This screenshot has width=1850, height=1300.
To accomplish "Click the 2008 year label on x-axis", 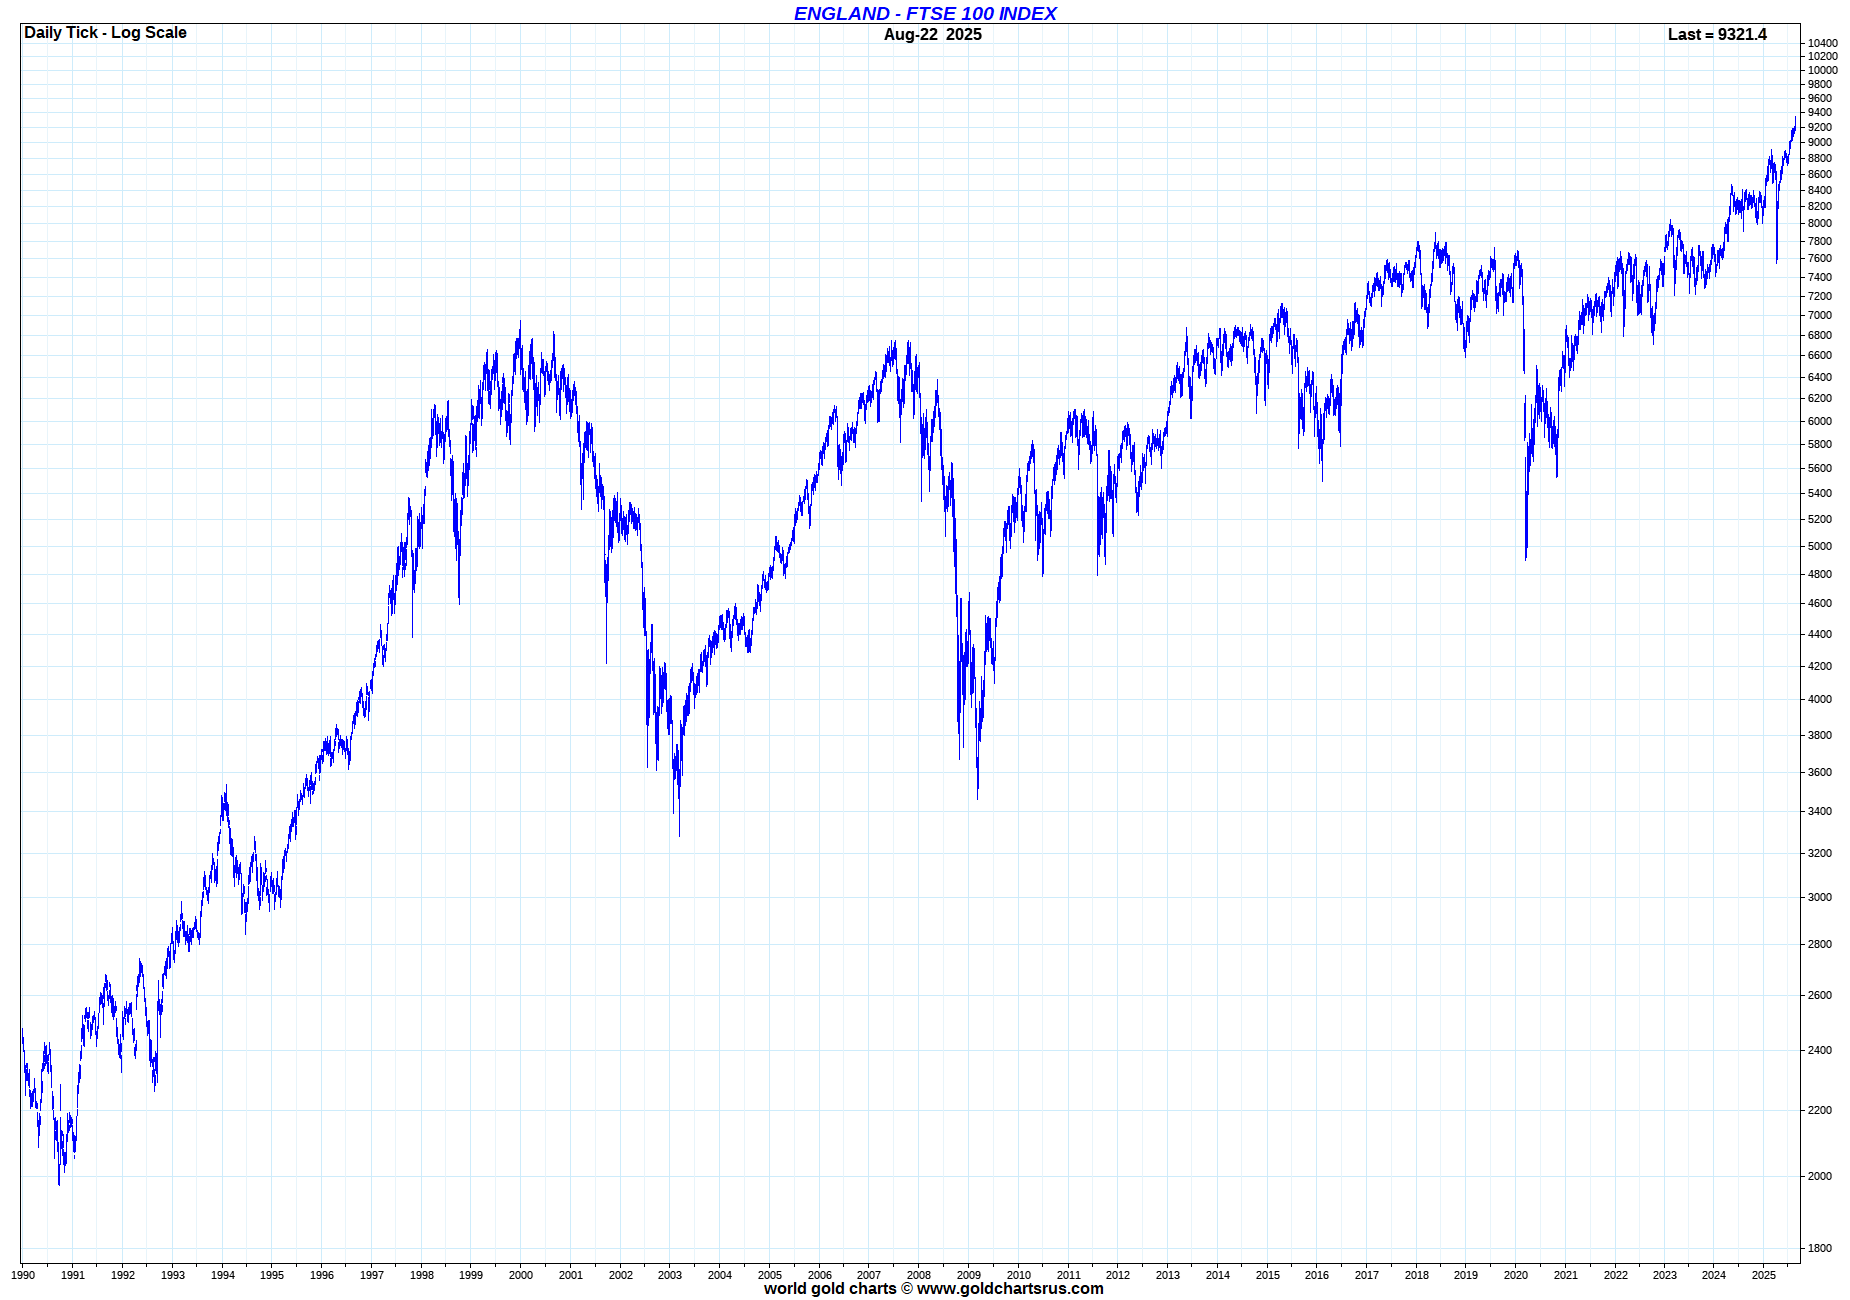I will coord(919,1275).
